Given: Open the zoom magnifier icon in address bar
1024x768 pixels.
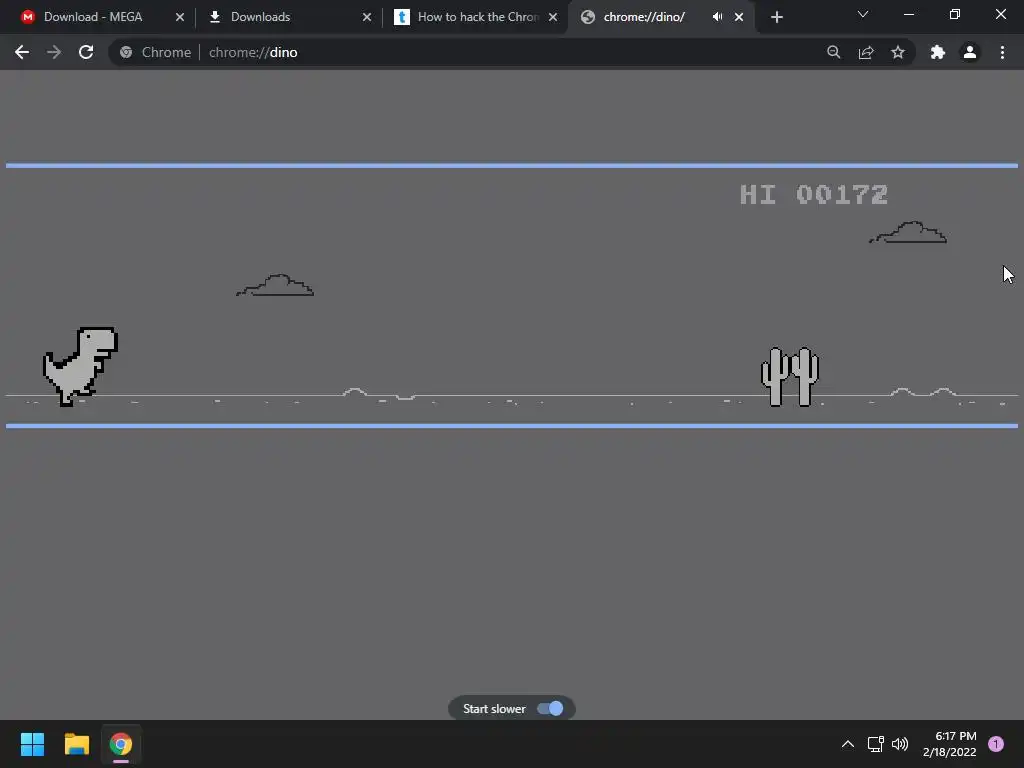Looking at the screenshot, I should click(833, 52).
